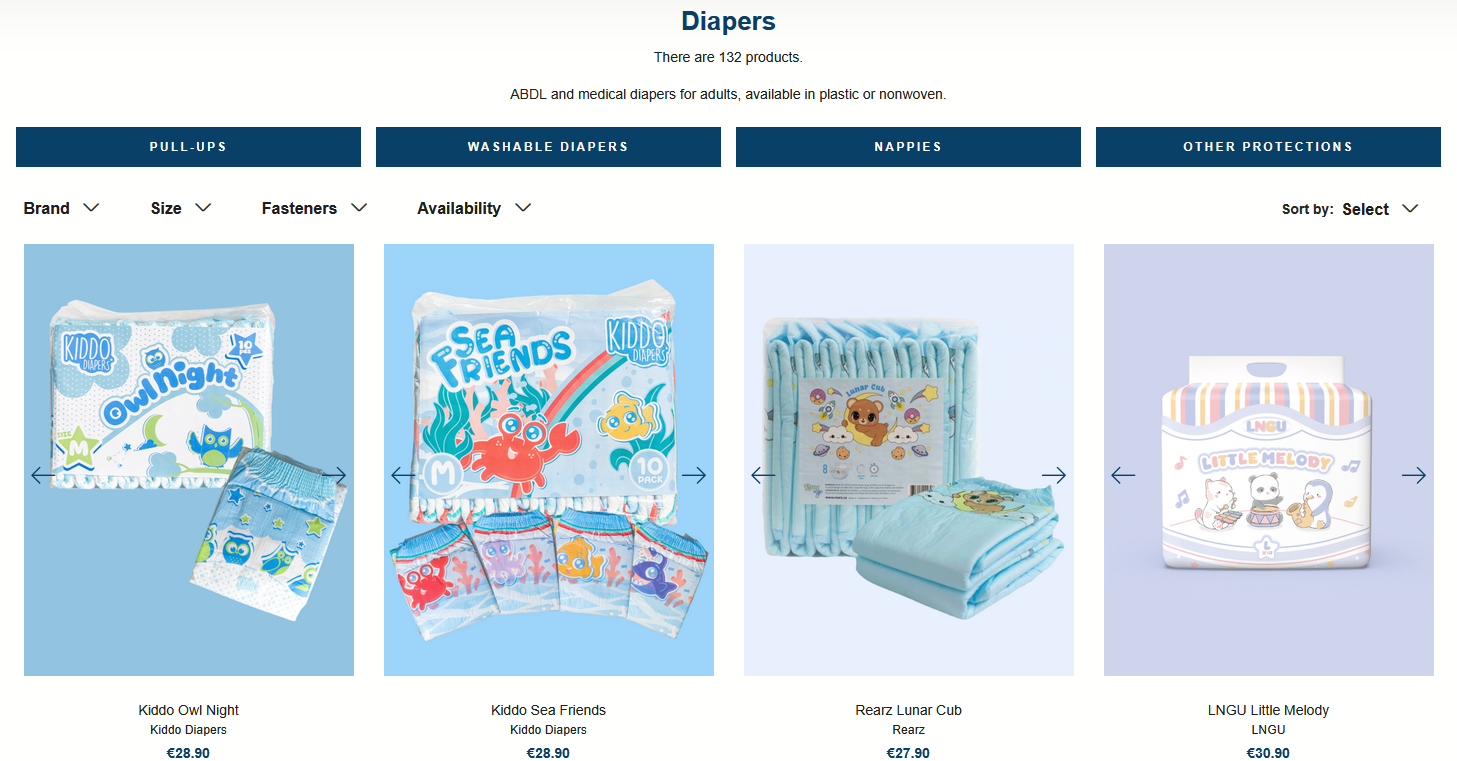This screenshot has width=1457, height=761.
Task: Click right arrow on Rearz Lunar Cub
Action: (1054, 476)
